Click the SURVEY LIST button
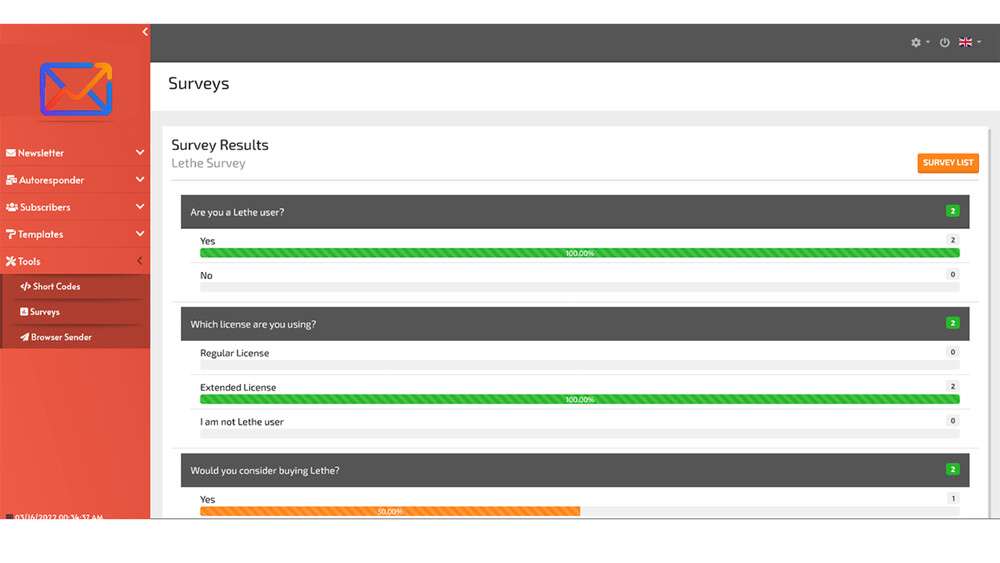Screen dimensions: 1000x563 coord(948,163)
